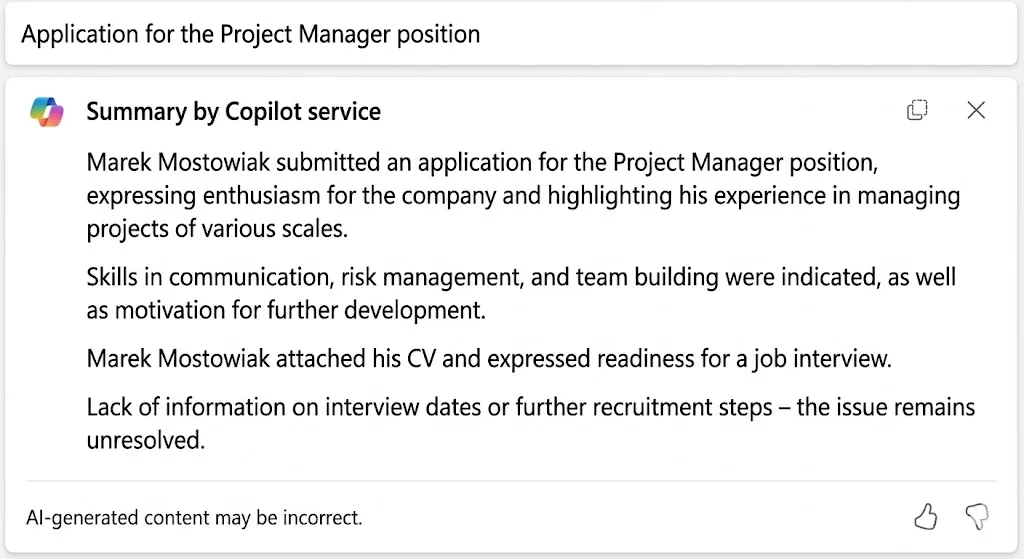The width and height of the screenshot is (1024, 559).
Task: Click the colorful Copilot logo icon
Action: pyautogui.click(x=46, y=112)
